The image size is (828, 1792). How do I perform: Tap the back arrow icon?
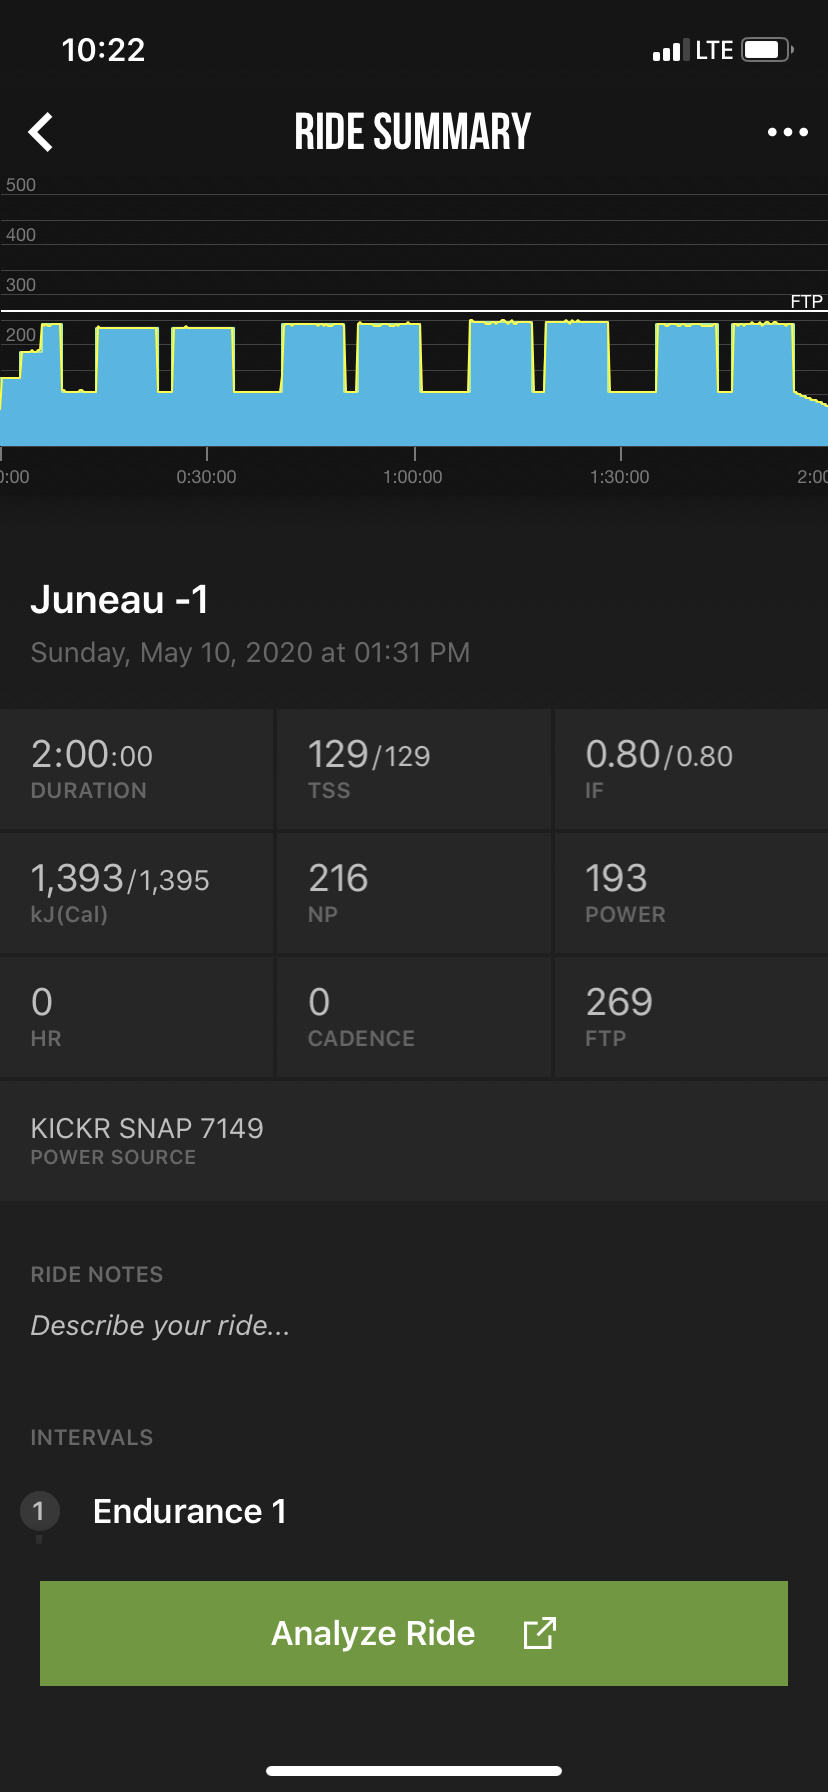tap(41, 132)
